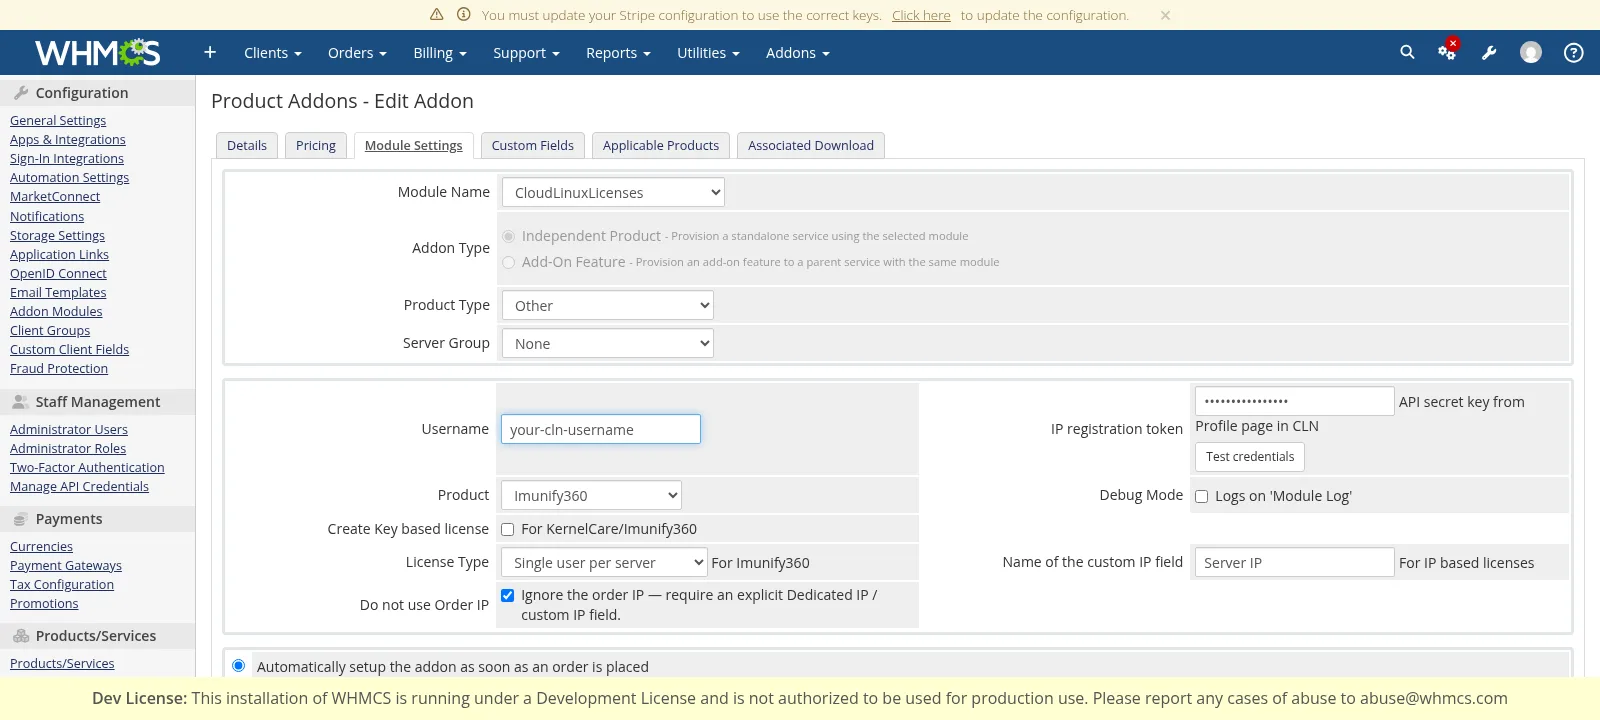Screen dimensions: 1600x720
Task: Open the License Type dropdown
Action: click(604, 562)
